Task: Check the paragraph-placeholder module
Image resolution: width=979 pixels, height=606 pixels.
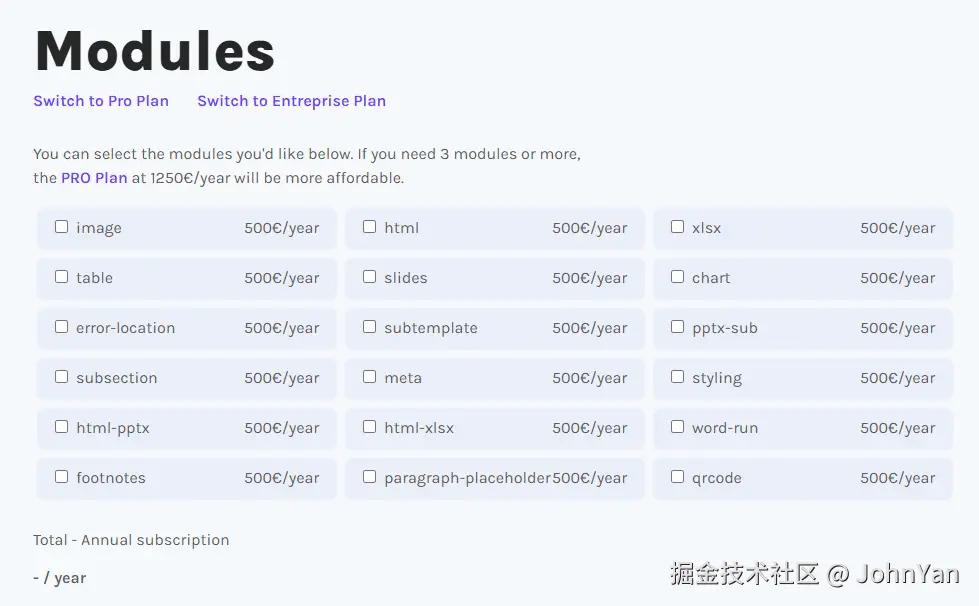Action: click(369, 477)
